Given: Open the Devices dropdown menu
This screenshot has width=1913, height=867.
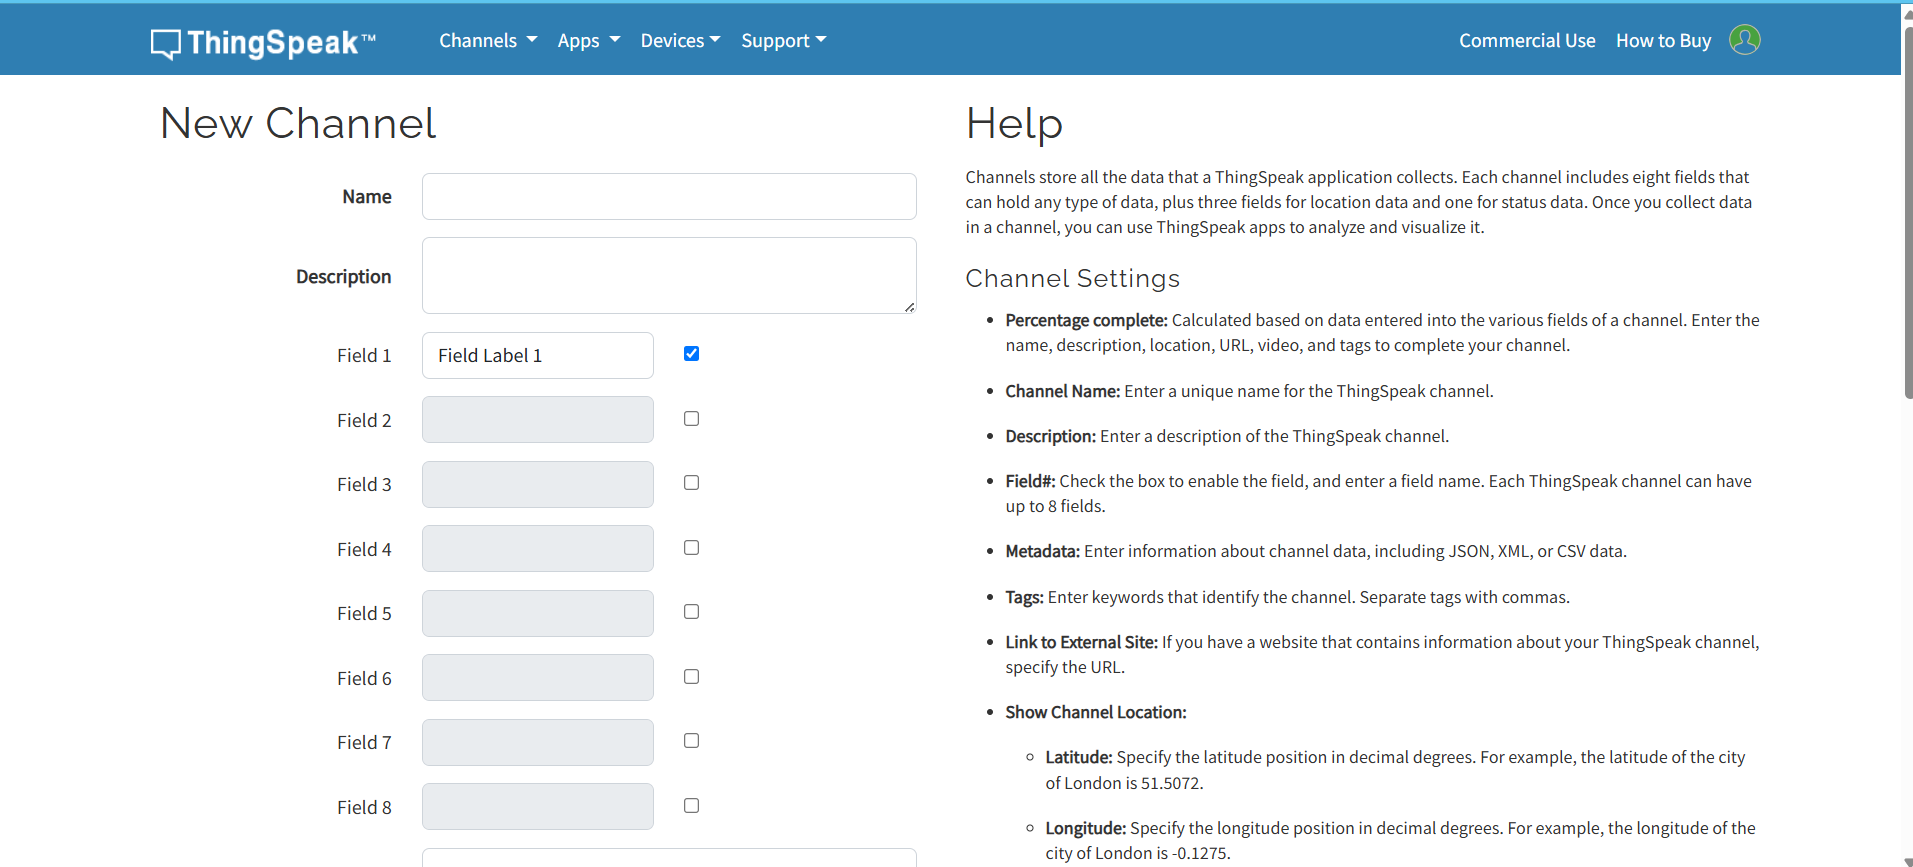Looking at the screenshot, I should [680, 41].
